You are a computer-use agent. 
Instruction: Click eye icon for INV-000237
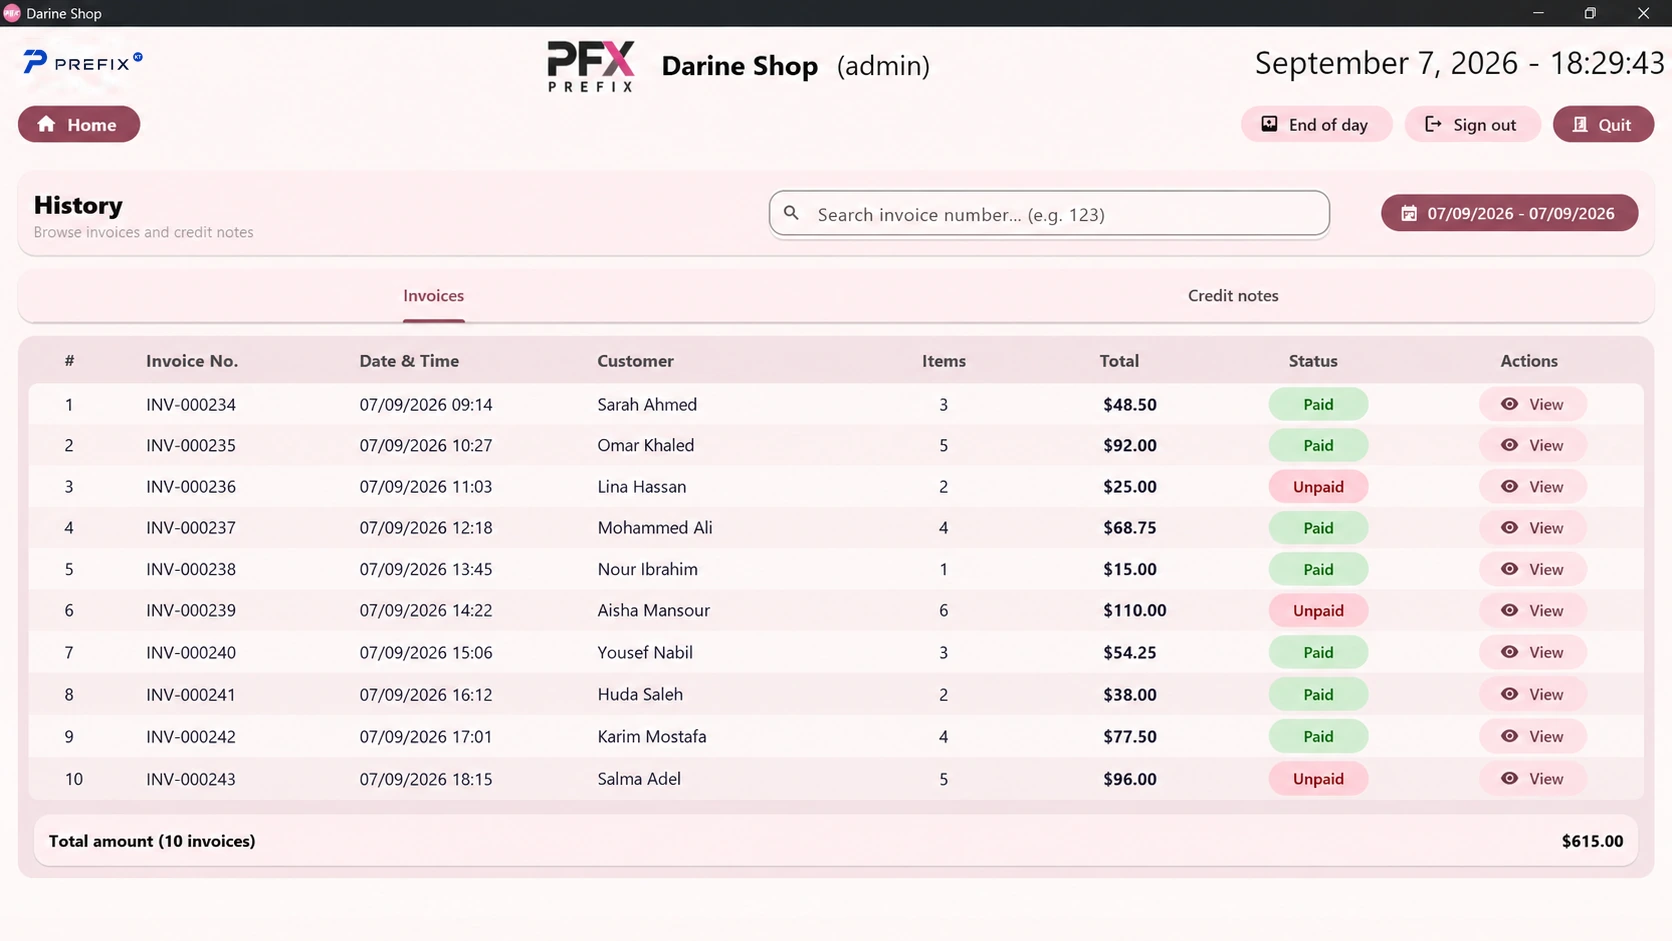(x=1509, y=527)
